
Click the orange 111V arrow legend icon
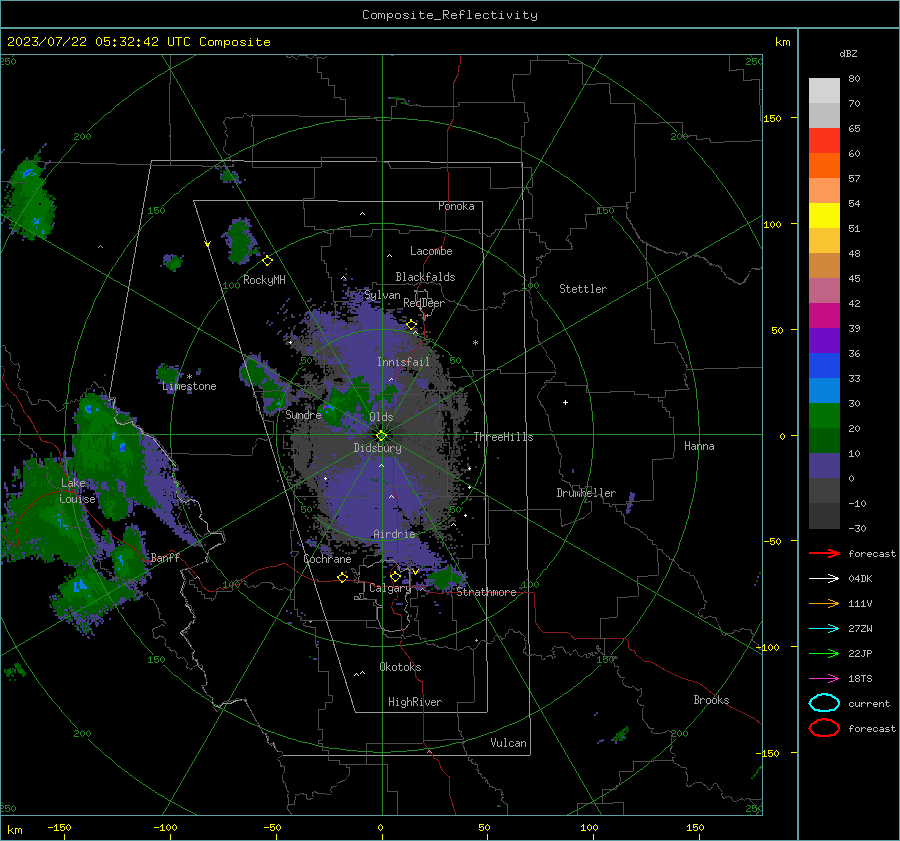point(824,603)
